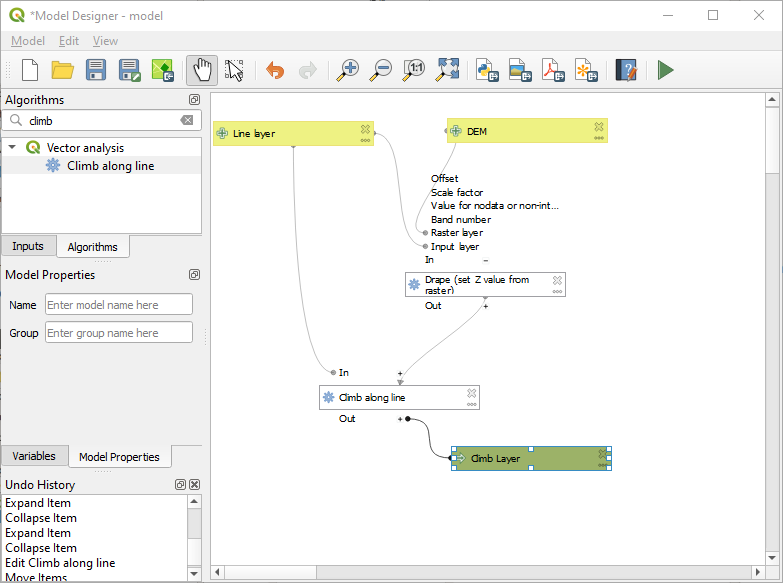Collapse the Drape algorithm's In parameters
The width and height of the screenshot is (783, 583).
point(485,259)
